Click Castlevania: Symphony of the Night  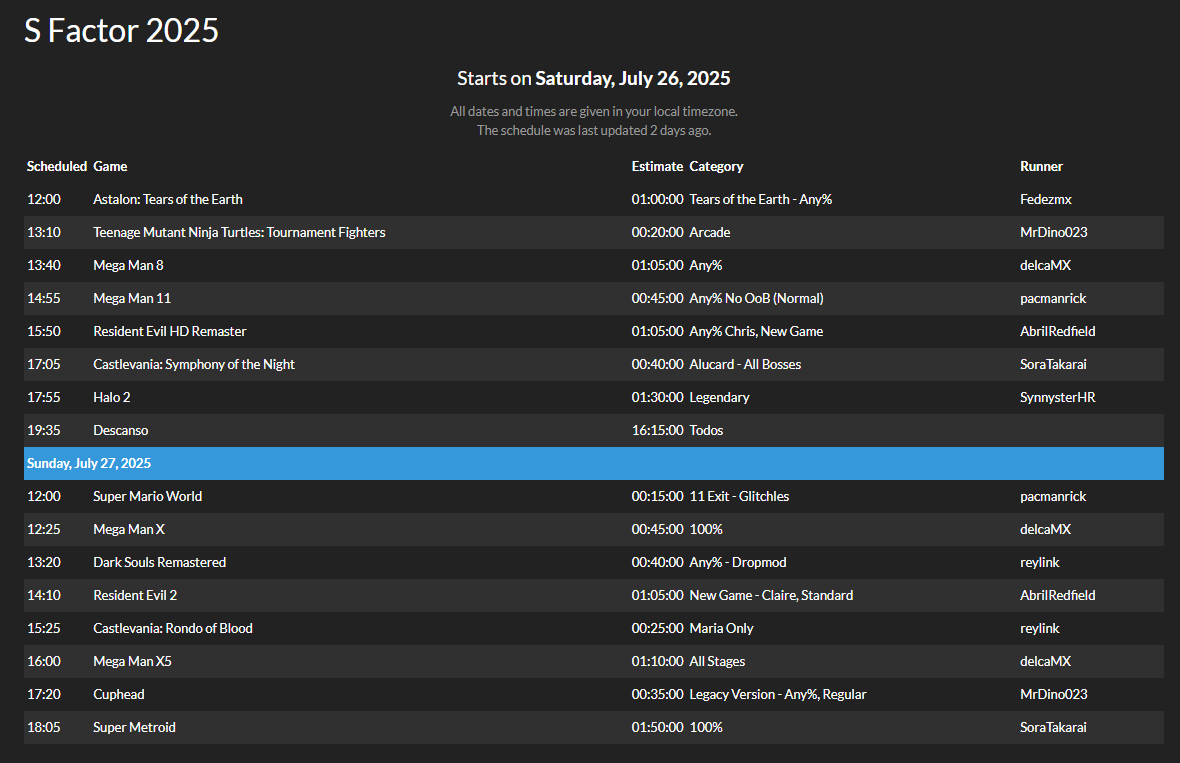click(x=193, y=364)
